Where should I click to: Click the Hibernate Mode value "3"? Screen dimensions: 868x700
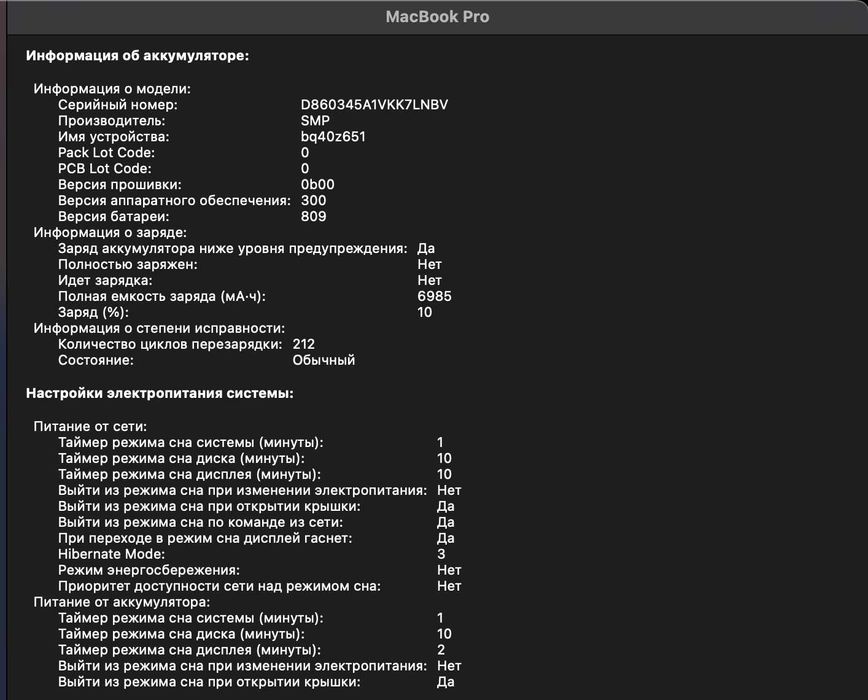pyautogui.click(x=441, y=554)
